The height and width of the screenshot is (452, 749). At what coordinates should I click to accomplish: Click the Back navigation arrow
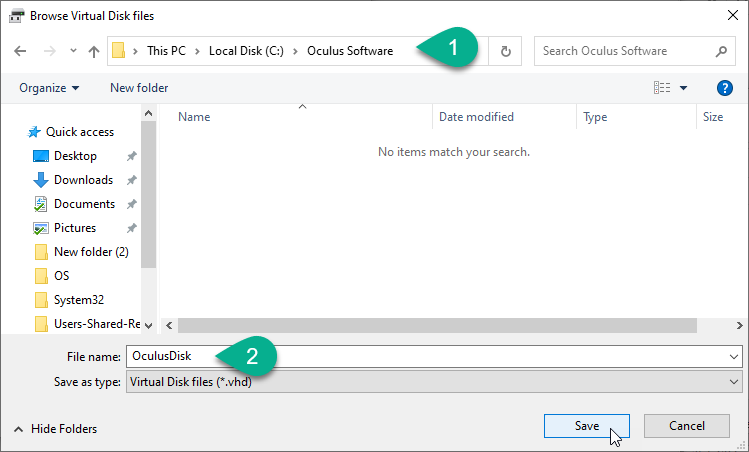coord(21,51)
